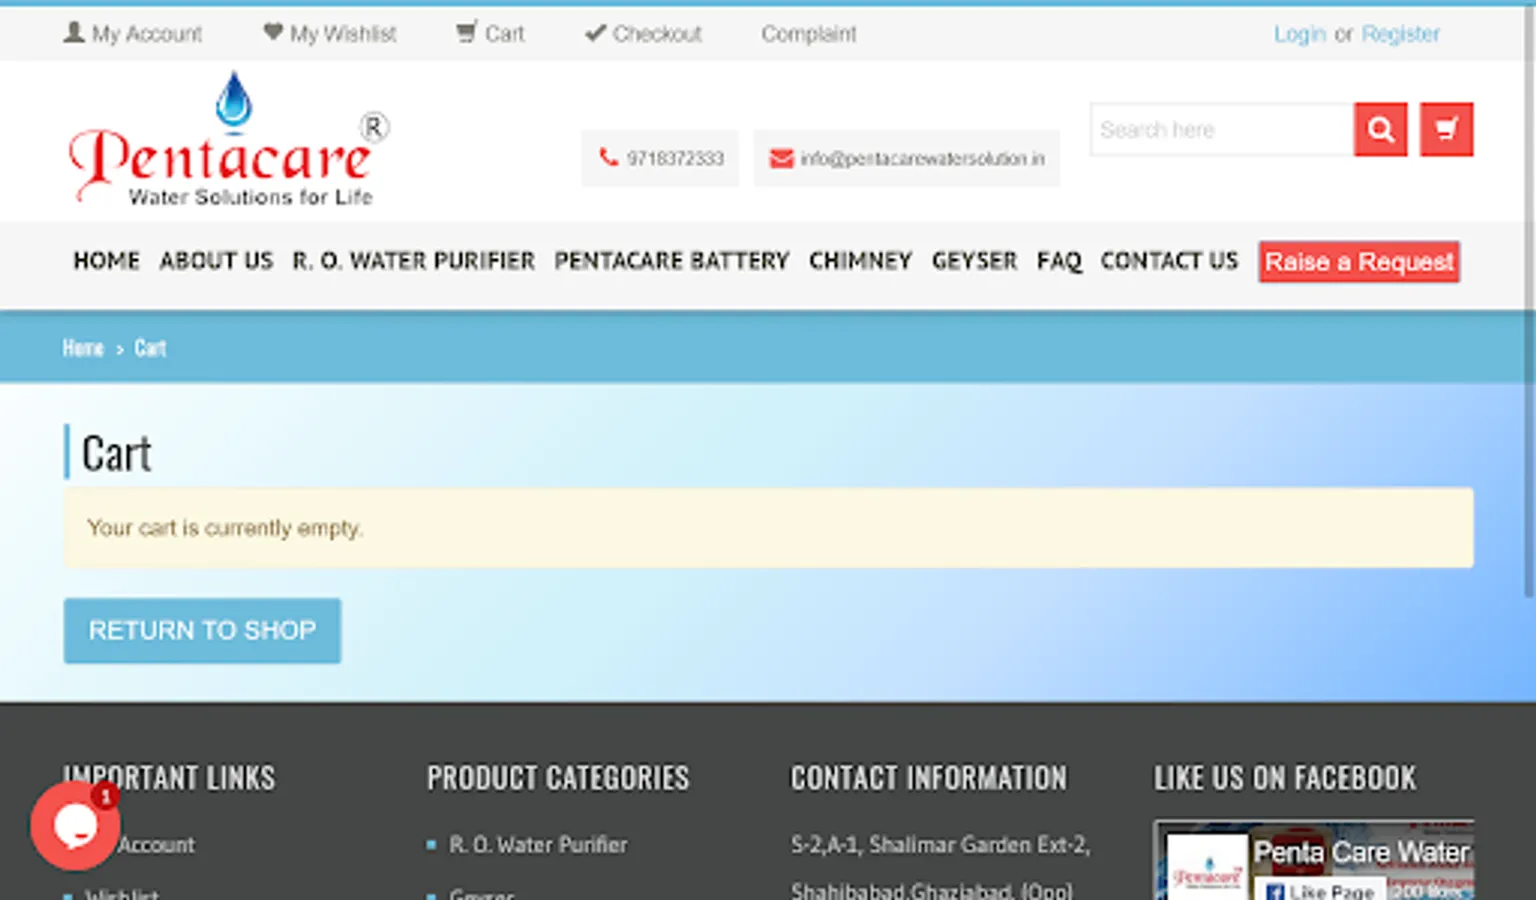Call phone number 9718372333
This screenshot has width=1536, height=900.
click(x=675, y=158)
